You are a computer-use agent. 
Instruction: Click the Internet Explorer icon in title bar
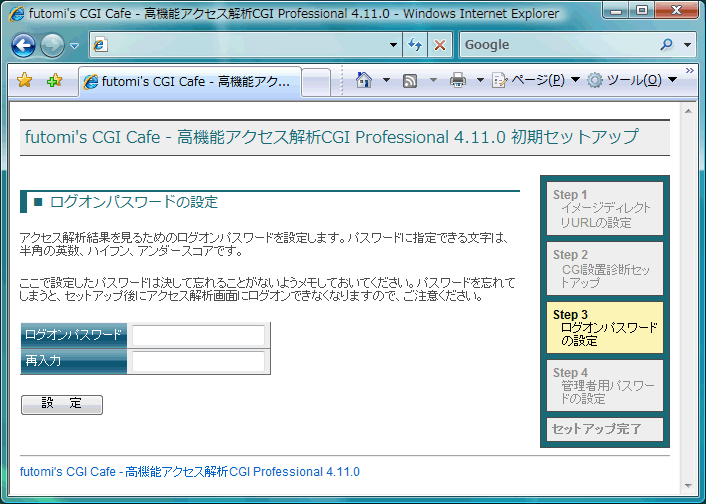click(x=16, y=14)
